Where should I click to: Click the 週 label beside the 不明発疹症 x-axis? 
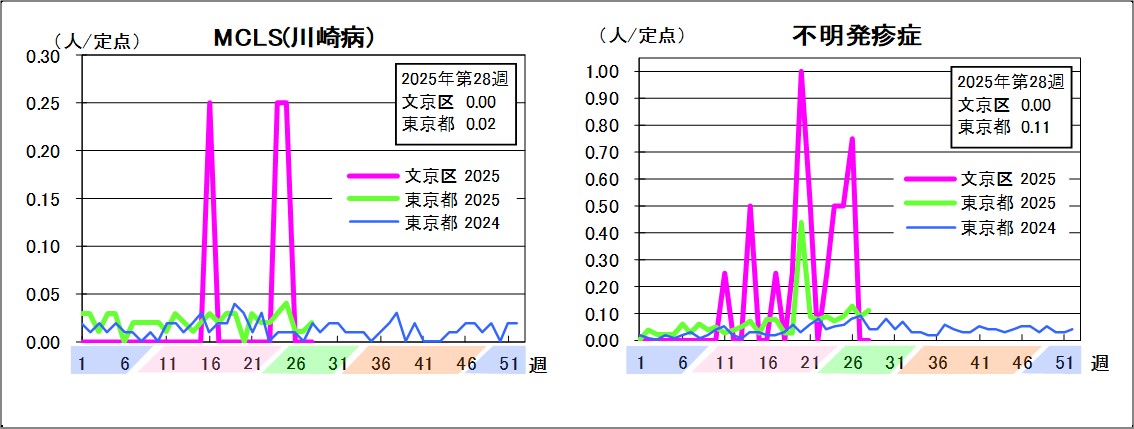(1099, 363)
